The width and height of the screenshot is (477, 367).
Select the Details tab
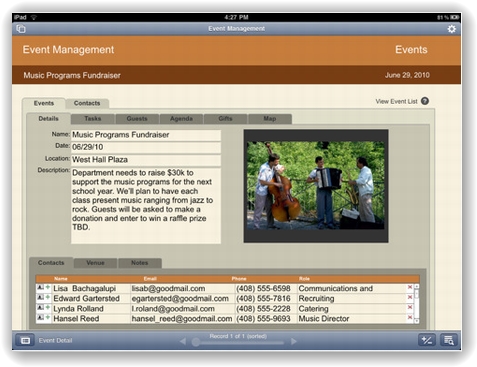[48, 119]
